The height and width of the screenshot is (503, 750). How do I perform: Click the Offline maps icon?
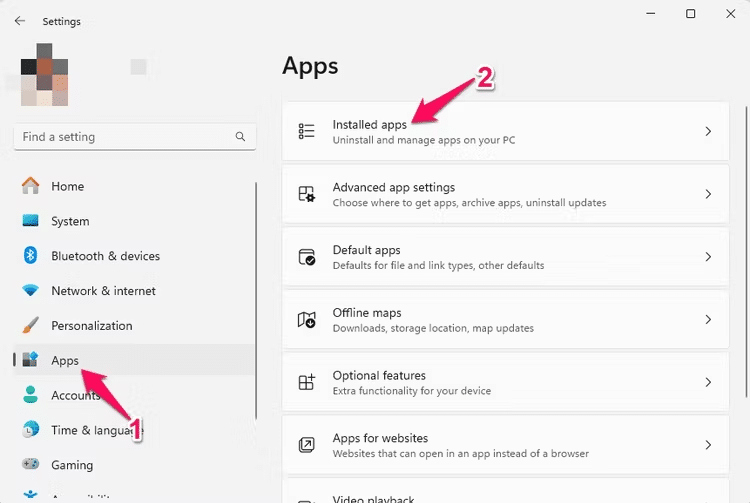point(307,320)
